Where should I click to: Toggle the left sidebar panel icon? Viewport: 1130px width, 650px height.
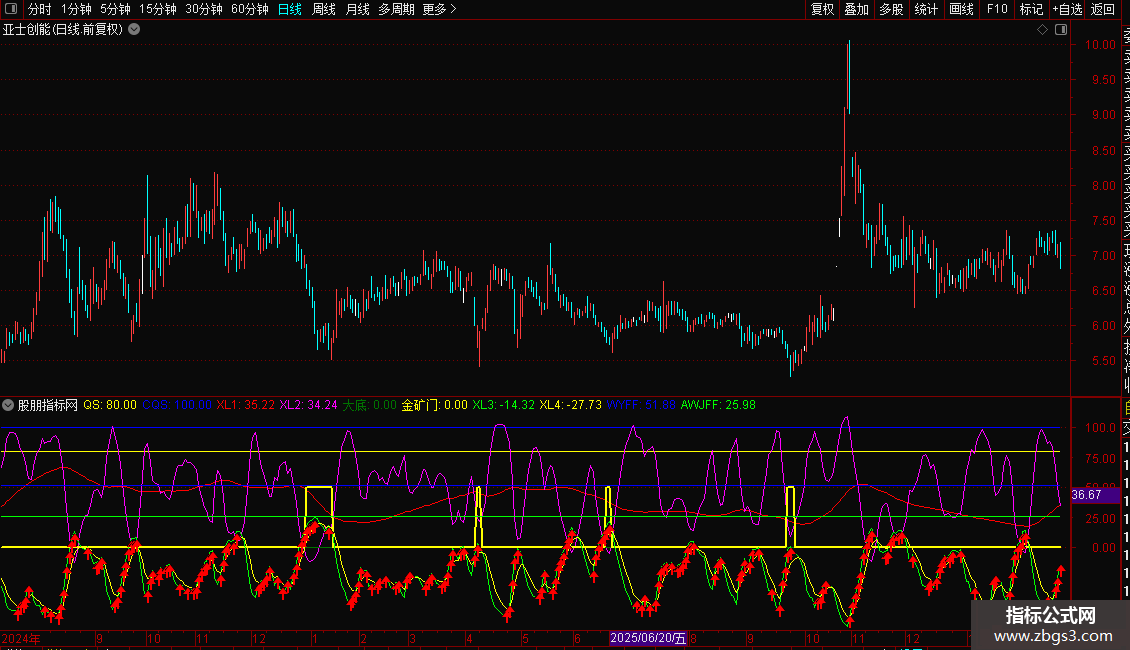[x=10, y=9]
